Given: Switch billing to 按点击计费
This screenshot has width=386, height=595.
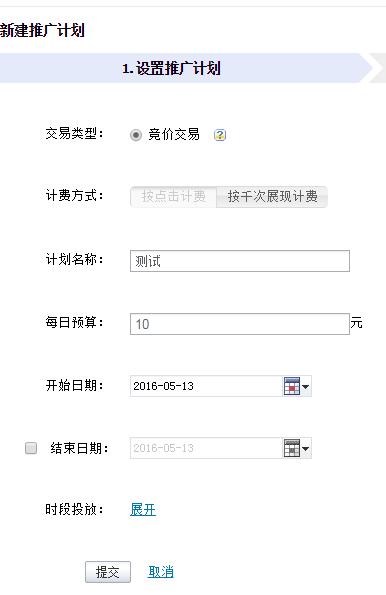Looking at the screenshot, I should tap(173, 197).
